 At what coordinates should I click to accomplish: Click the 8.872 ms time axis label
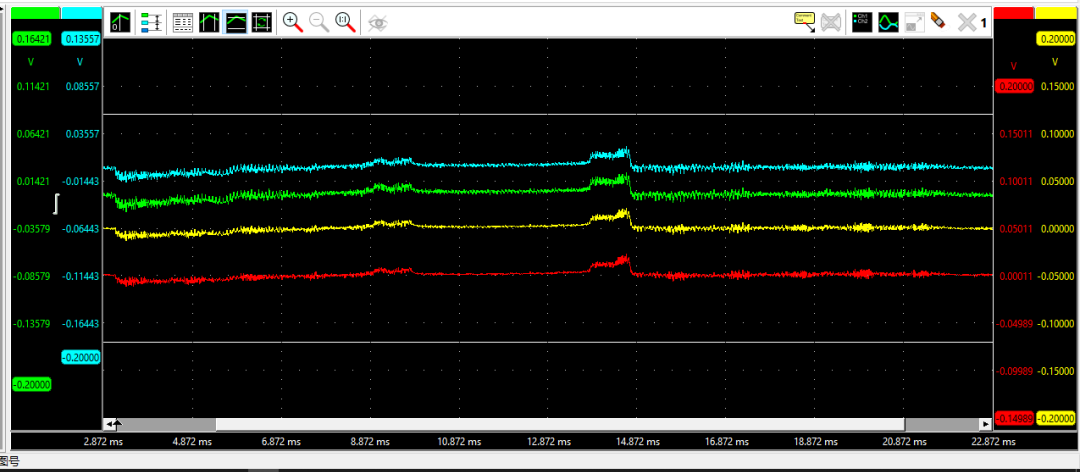[x=368, y=441]
